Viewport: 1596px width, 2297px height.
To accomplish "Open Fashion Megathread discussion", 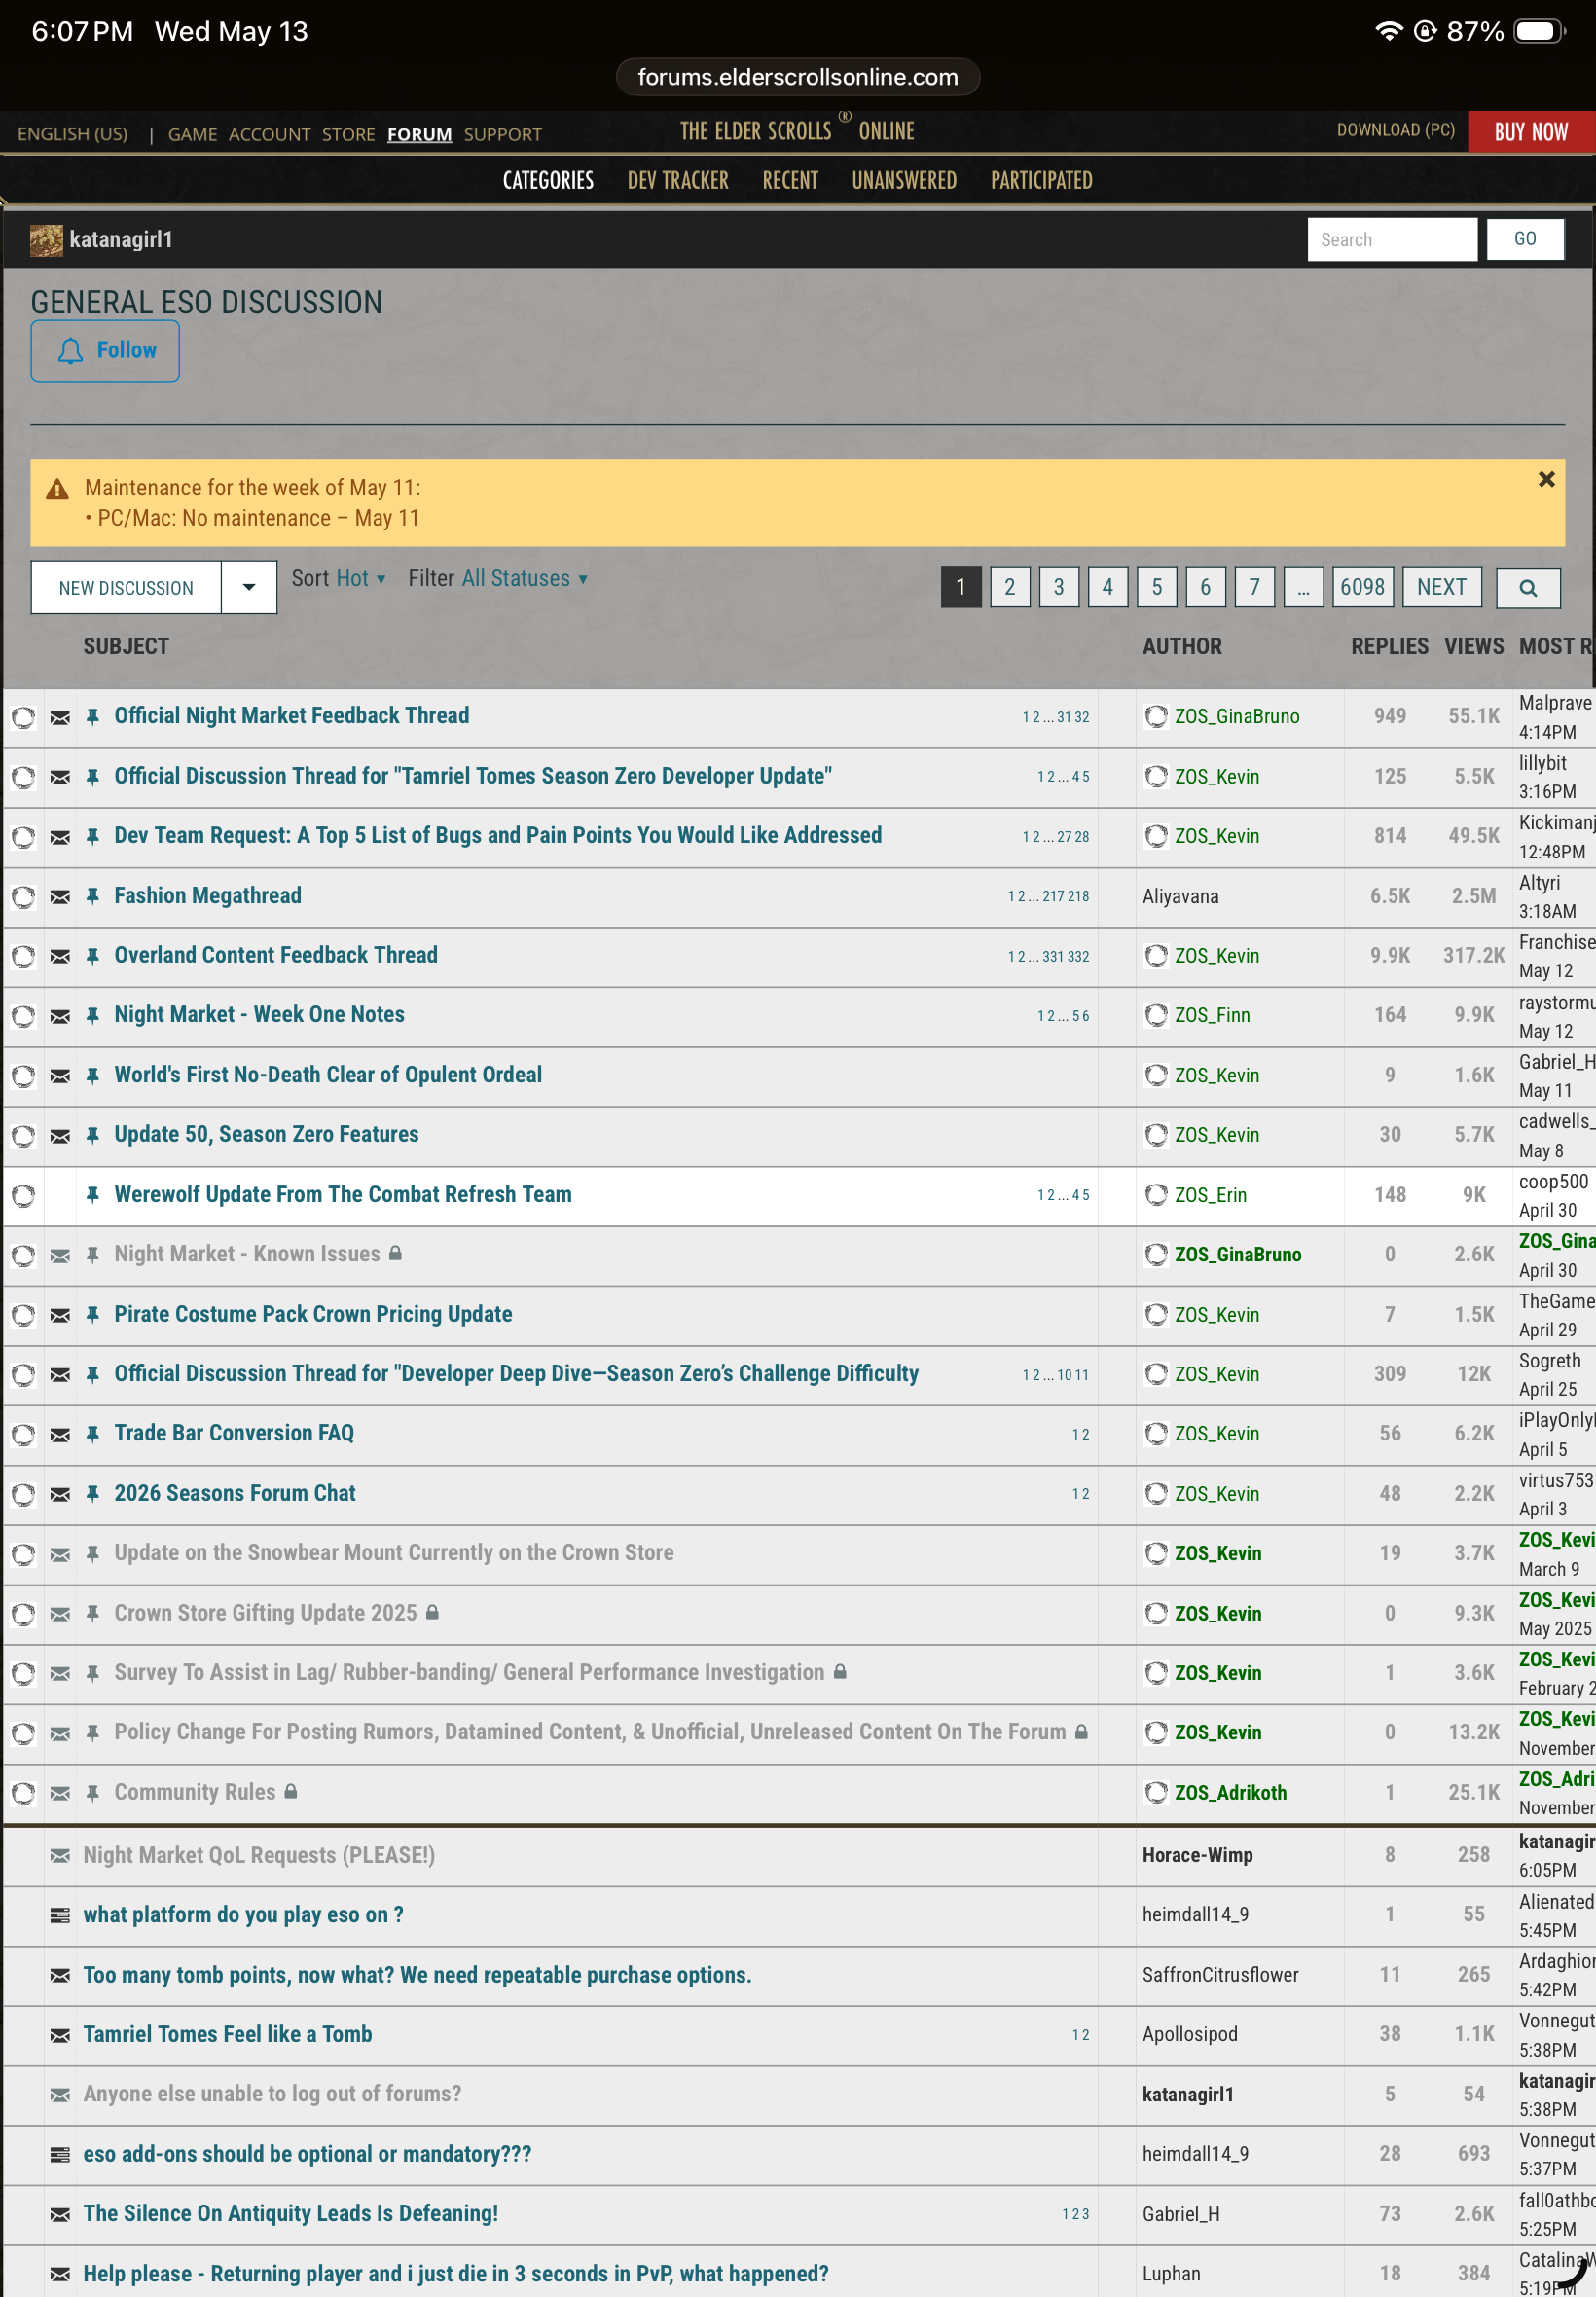I will (208, 896).
